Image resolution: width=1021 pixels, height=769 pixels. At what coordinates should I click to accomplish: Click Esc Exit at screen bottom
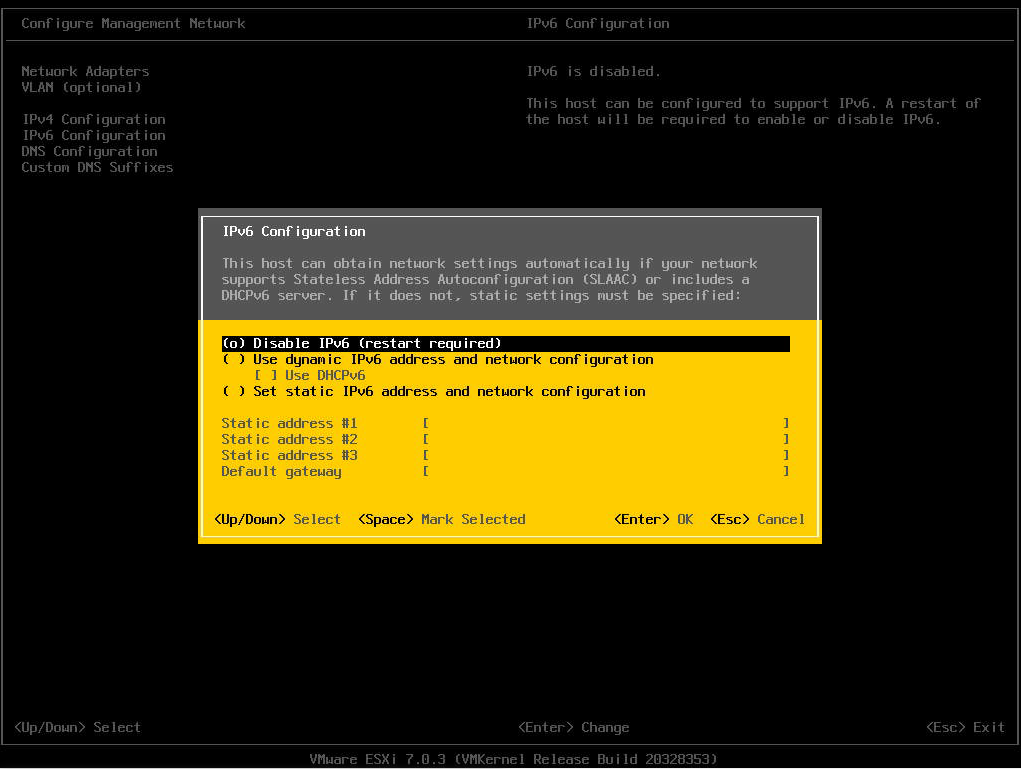965,727
